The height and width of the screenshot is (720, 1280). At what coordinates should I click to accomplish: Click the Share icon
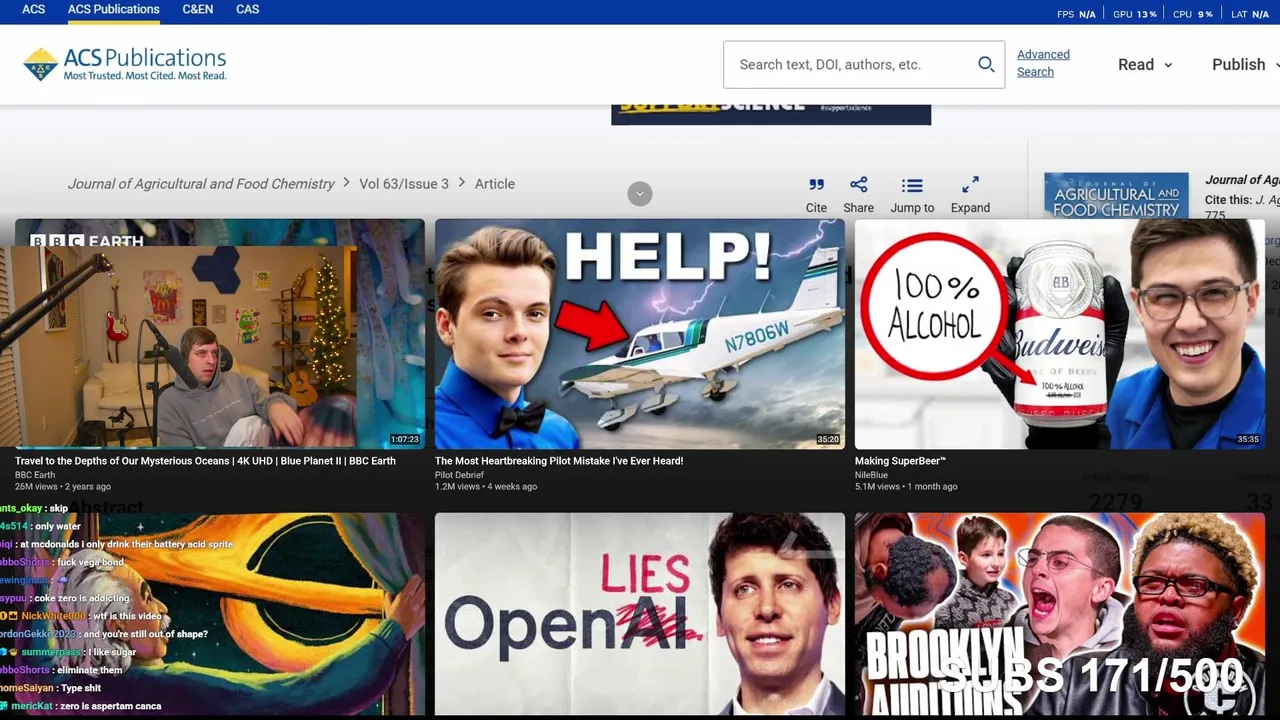tap(858, 185)
